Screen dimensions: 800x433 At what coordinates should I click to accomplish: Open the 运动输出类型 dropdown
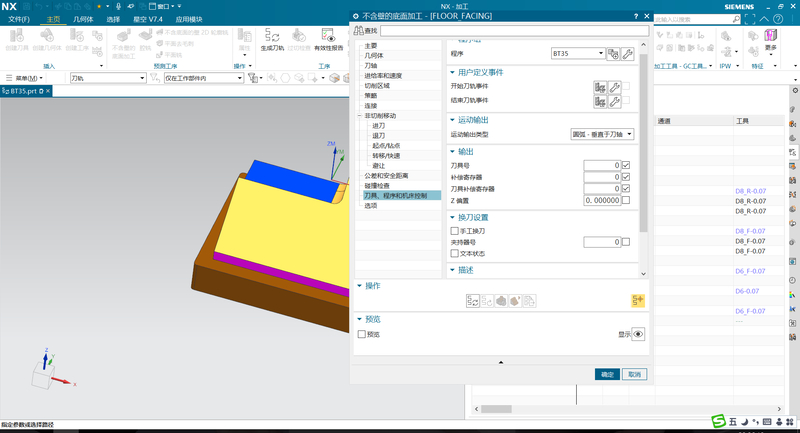pyautogui.click(x=602, y=134)
